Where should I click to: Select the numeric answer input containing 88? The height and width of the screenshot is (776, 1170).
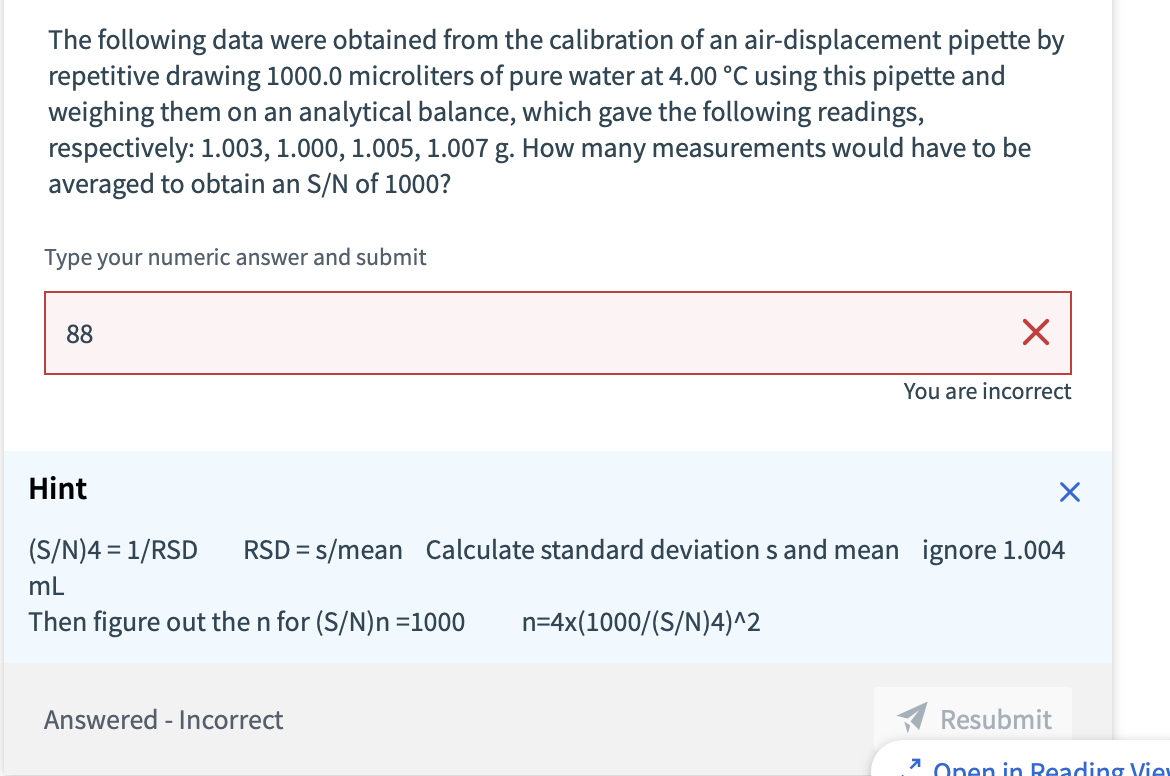tap(400, 333)
